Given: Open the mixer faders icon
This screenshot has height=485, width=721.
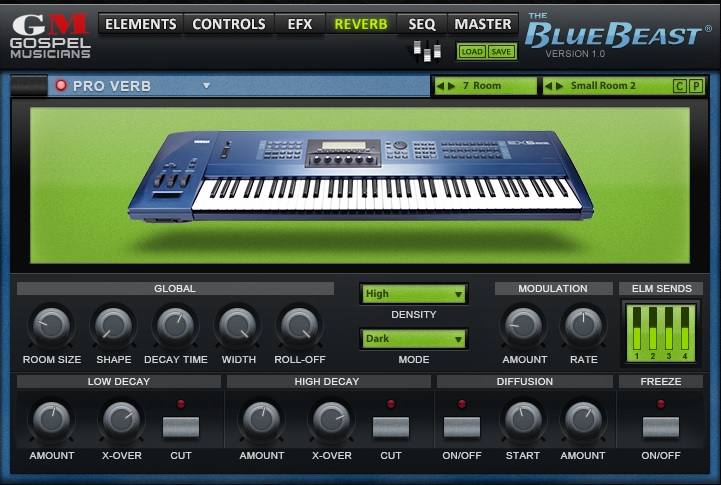Looking at the screenshot, I should (x=427, y=51).
